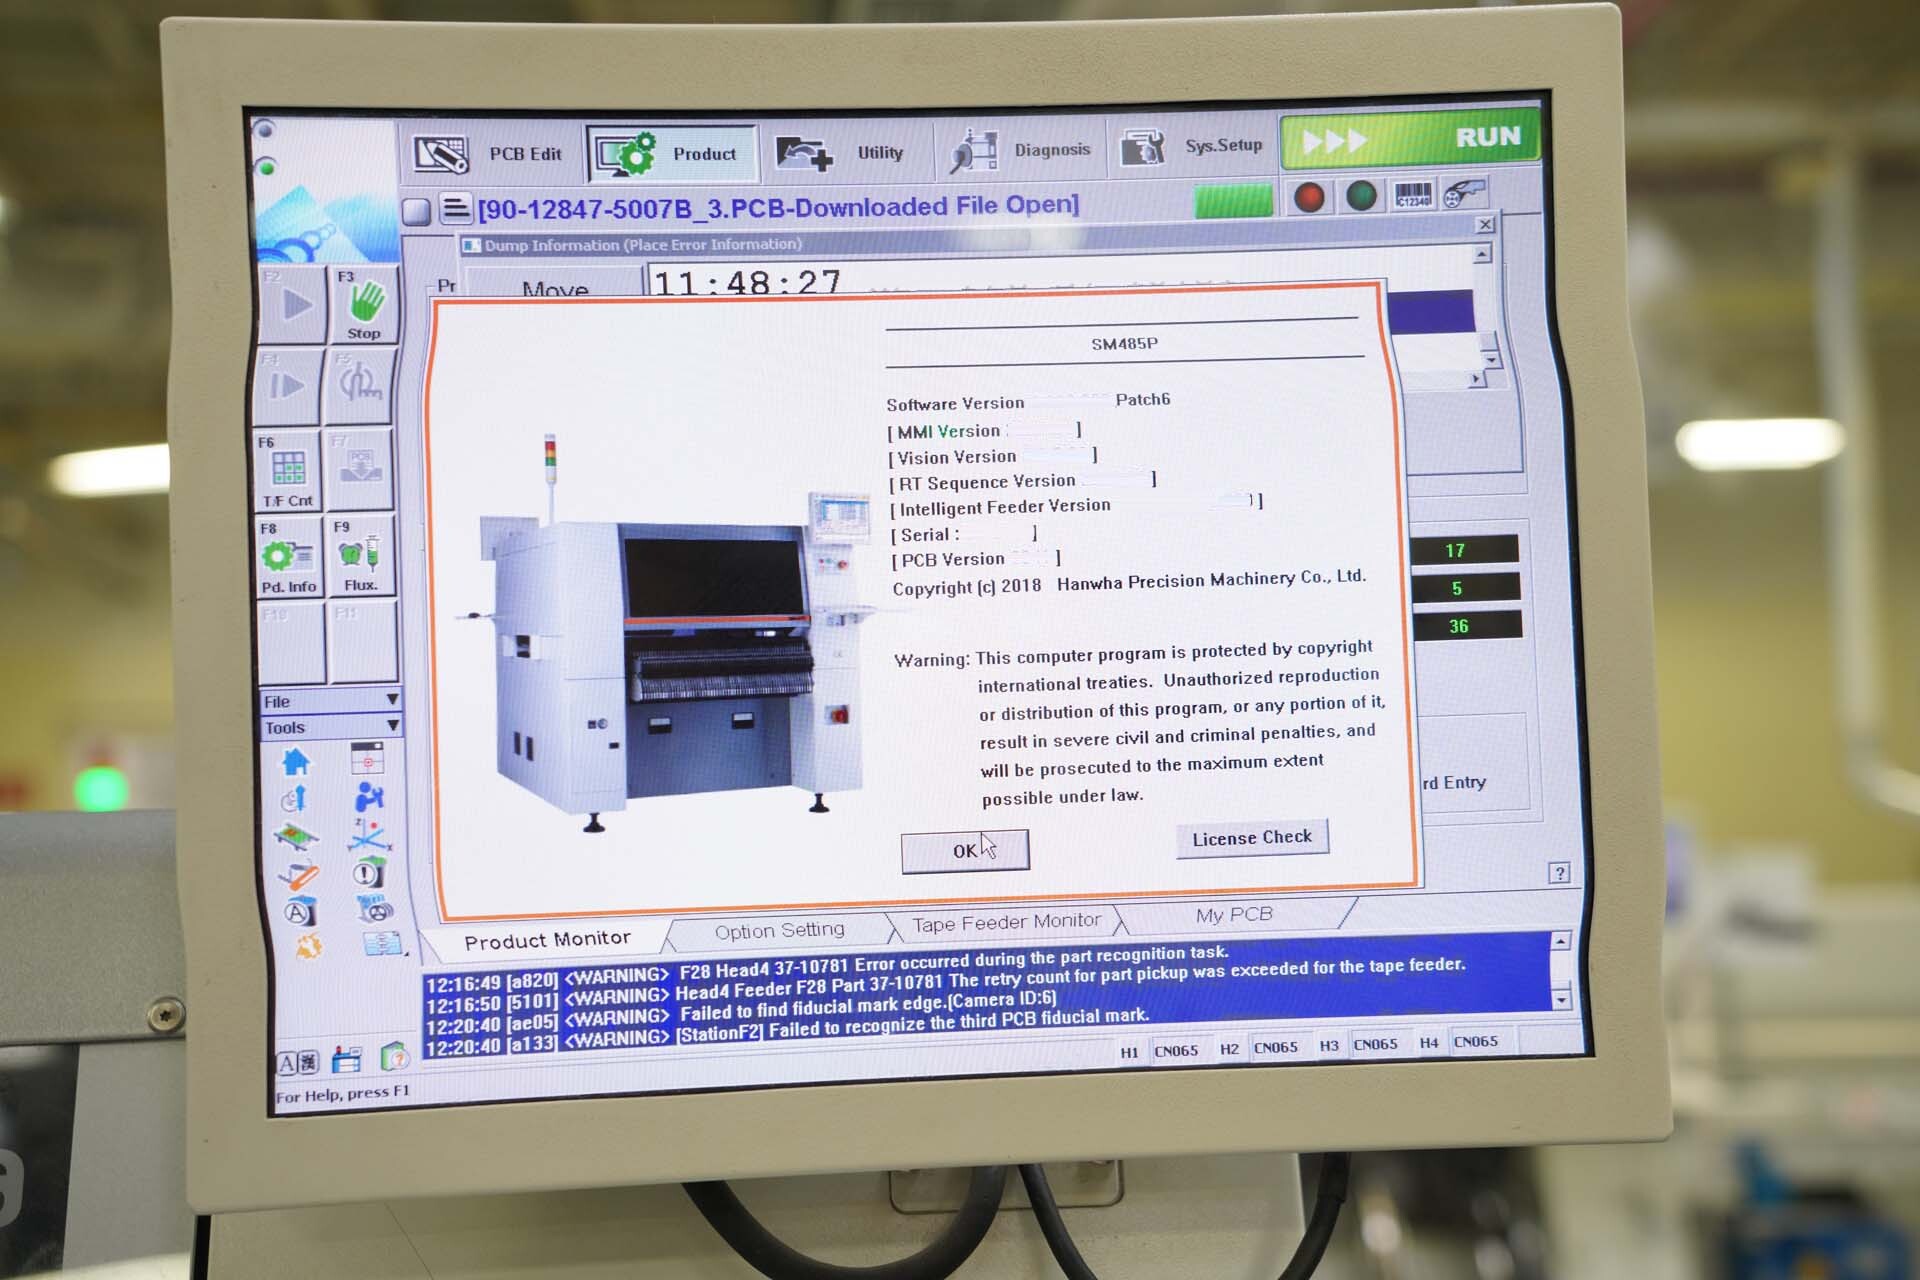This screenshot has height=1280, width=1920.
Task: Click the orange feeder tool icon
Action: [x=298, y=876]
